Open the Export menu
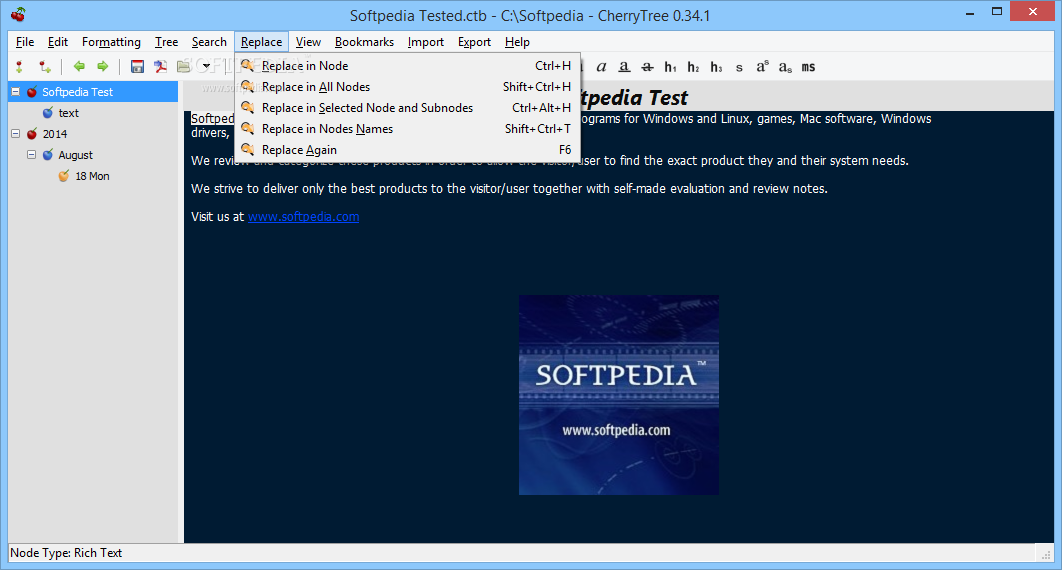1062x570 pixels. click(474, 42)
